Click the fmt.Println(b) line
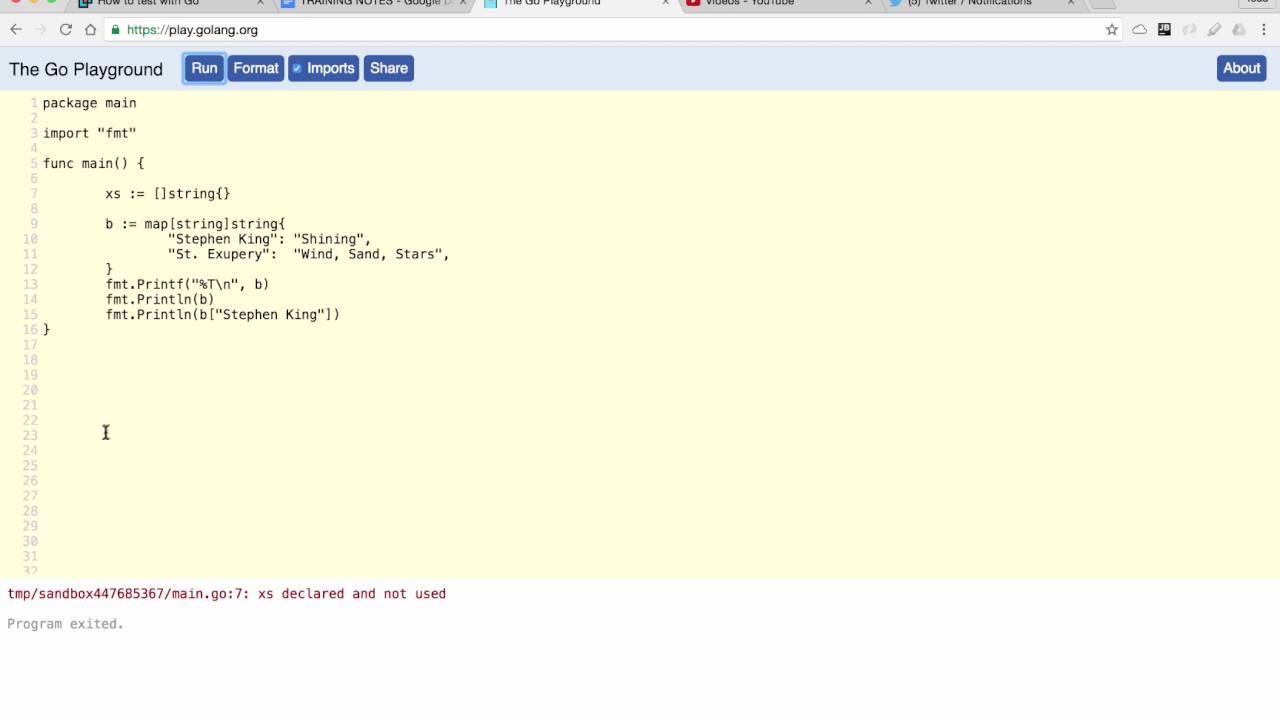Screen dimensions: 1280x720 click(x=160, y=299)
